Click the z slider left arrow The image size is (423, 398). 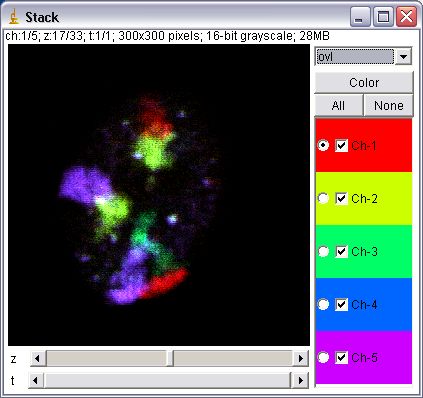[37, 359]
